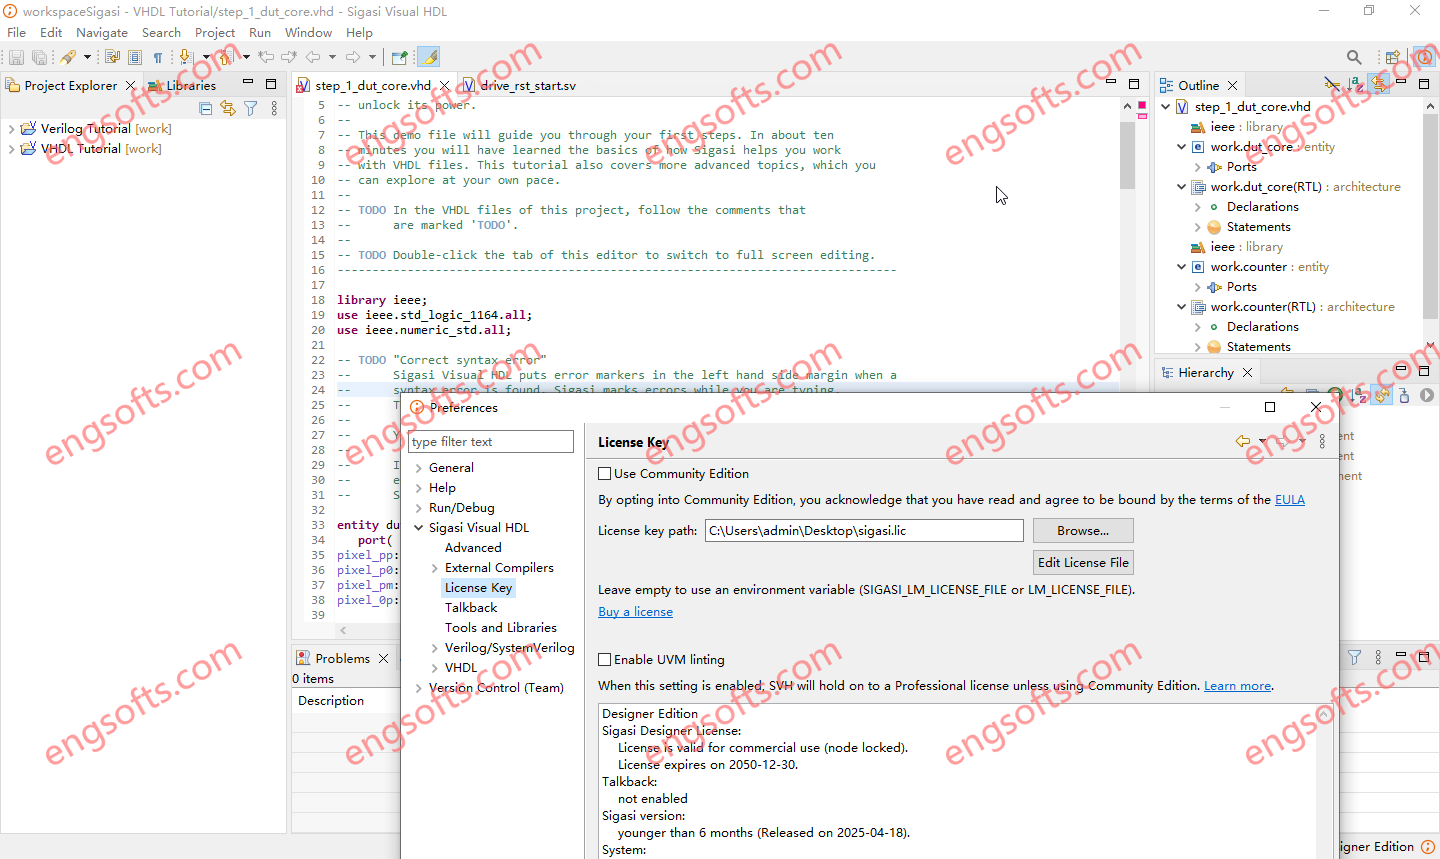1440x859 pixels.
Task: Click Buy a license link
Action: point(635,611)
